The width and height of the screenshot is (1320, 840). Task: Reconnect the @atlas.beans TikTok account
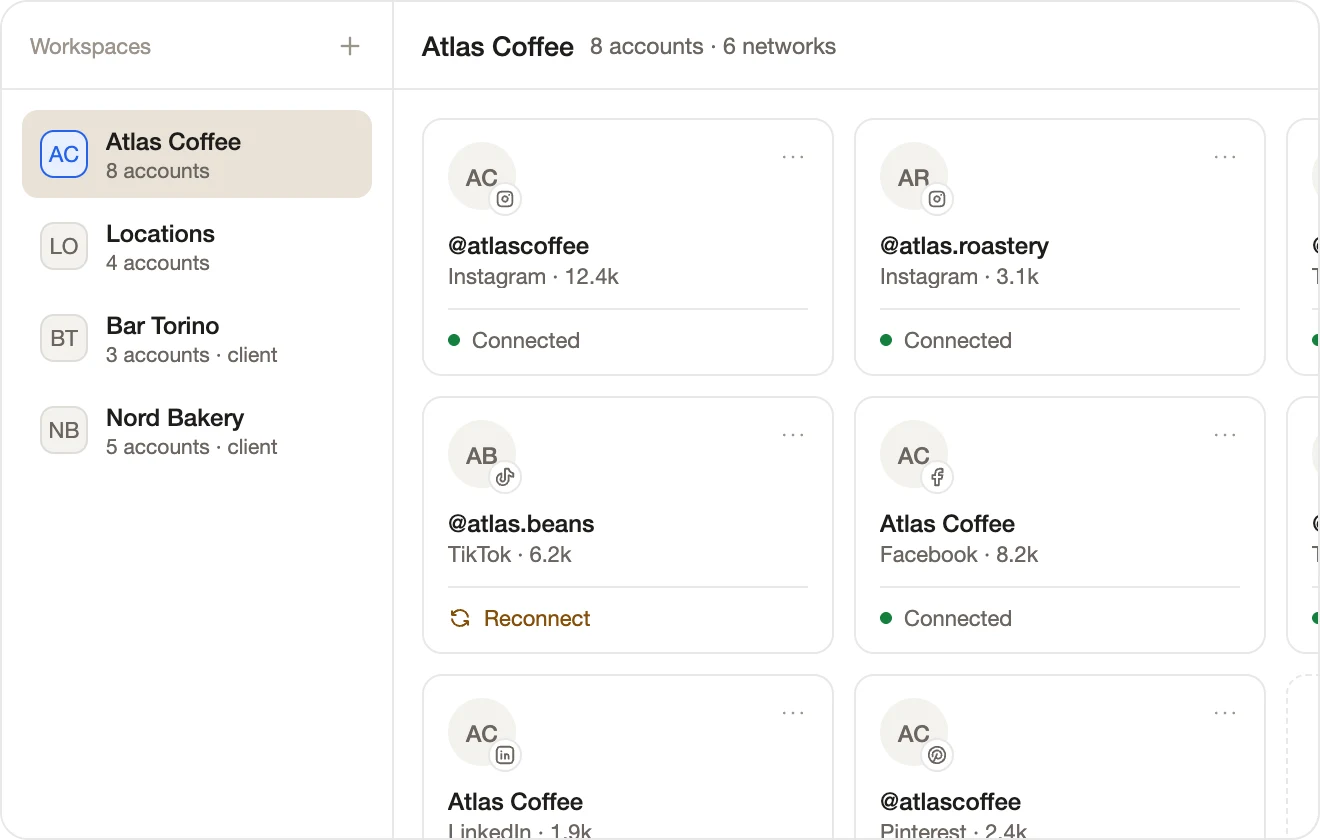coord(520,618)
